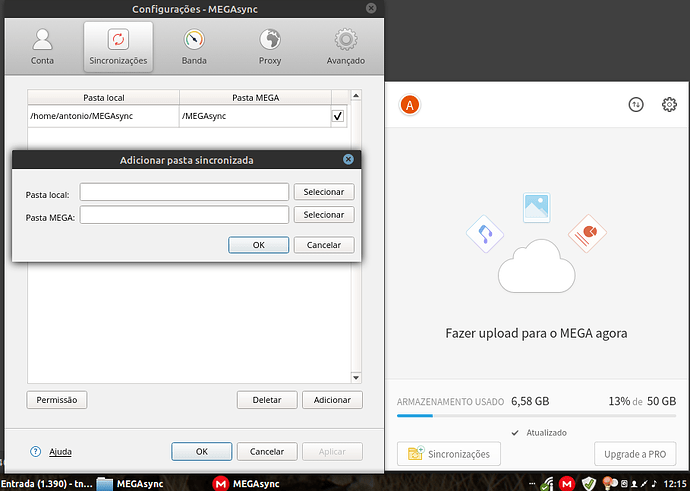The width and height of the screenshot is (690, 491).
Task: Click OK at bottom of Configurações window
Action: click(x=202, y=451)
